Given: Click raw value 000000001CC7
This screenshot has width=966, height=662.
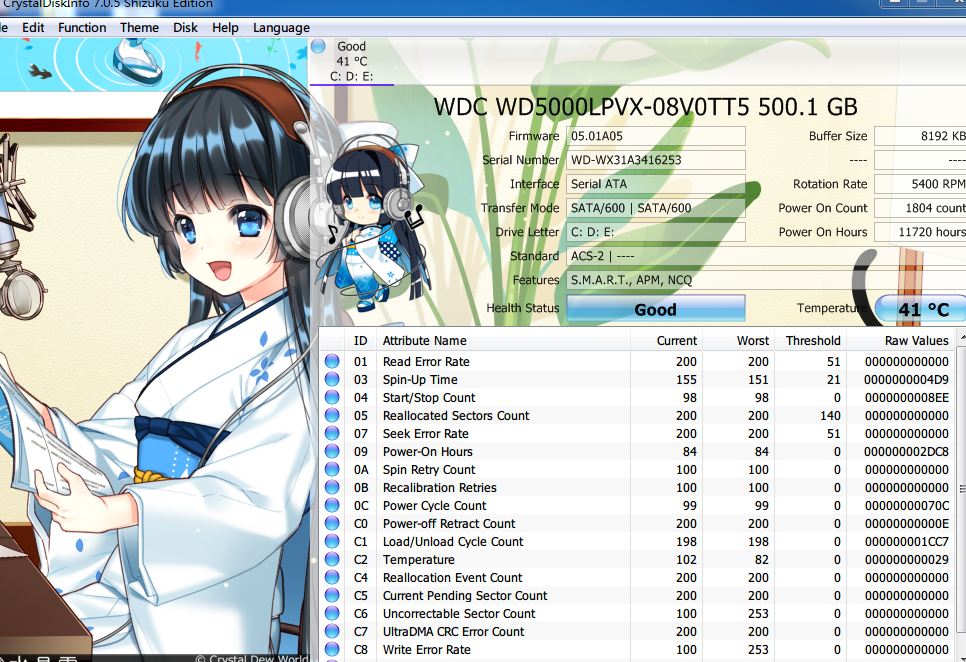Looking at the screenshot, I should tap(906, 541).
